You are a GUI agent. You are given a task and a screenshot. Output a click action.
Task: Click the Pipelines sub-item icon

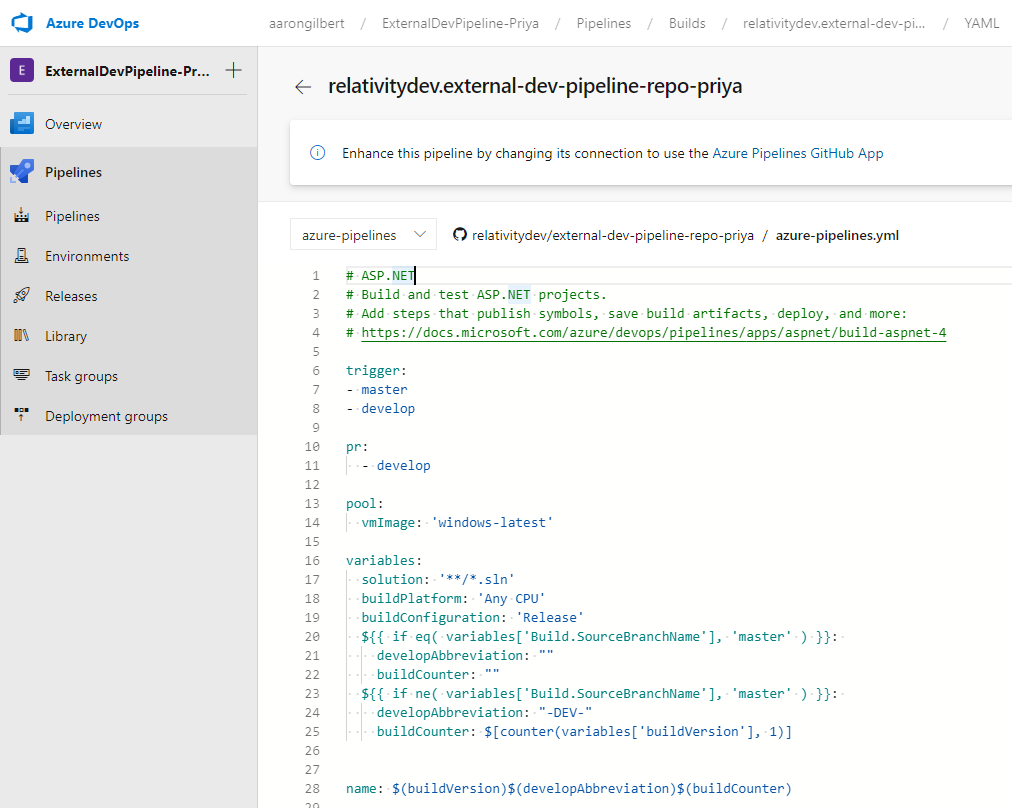22,216
